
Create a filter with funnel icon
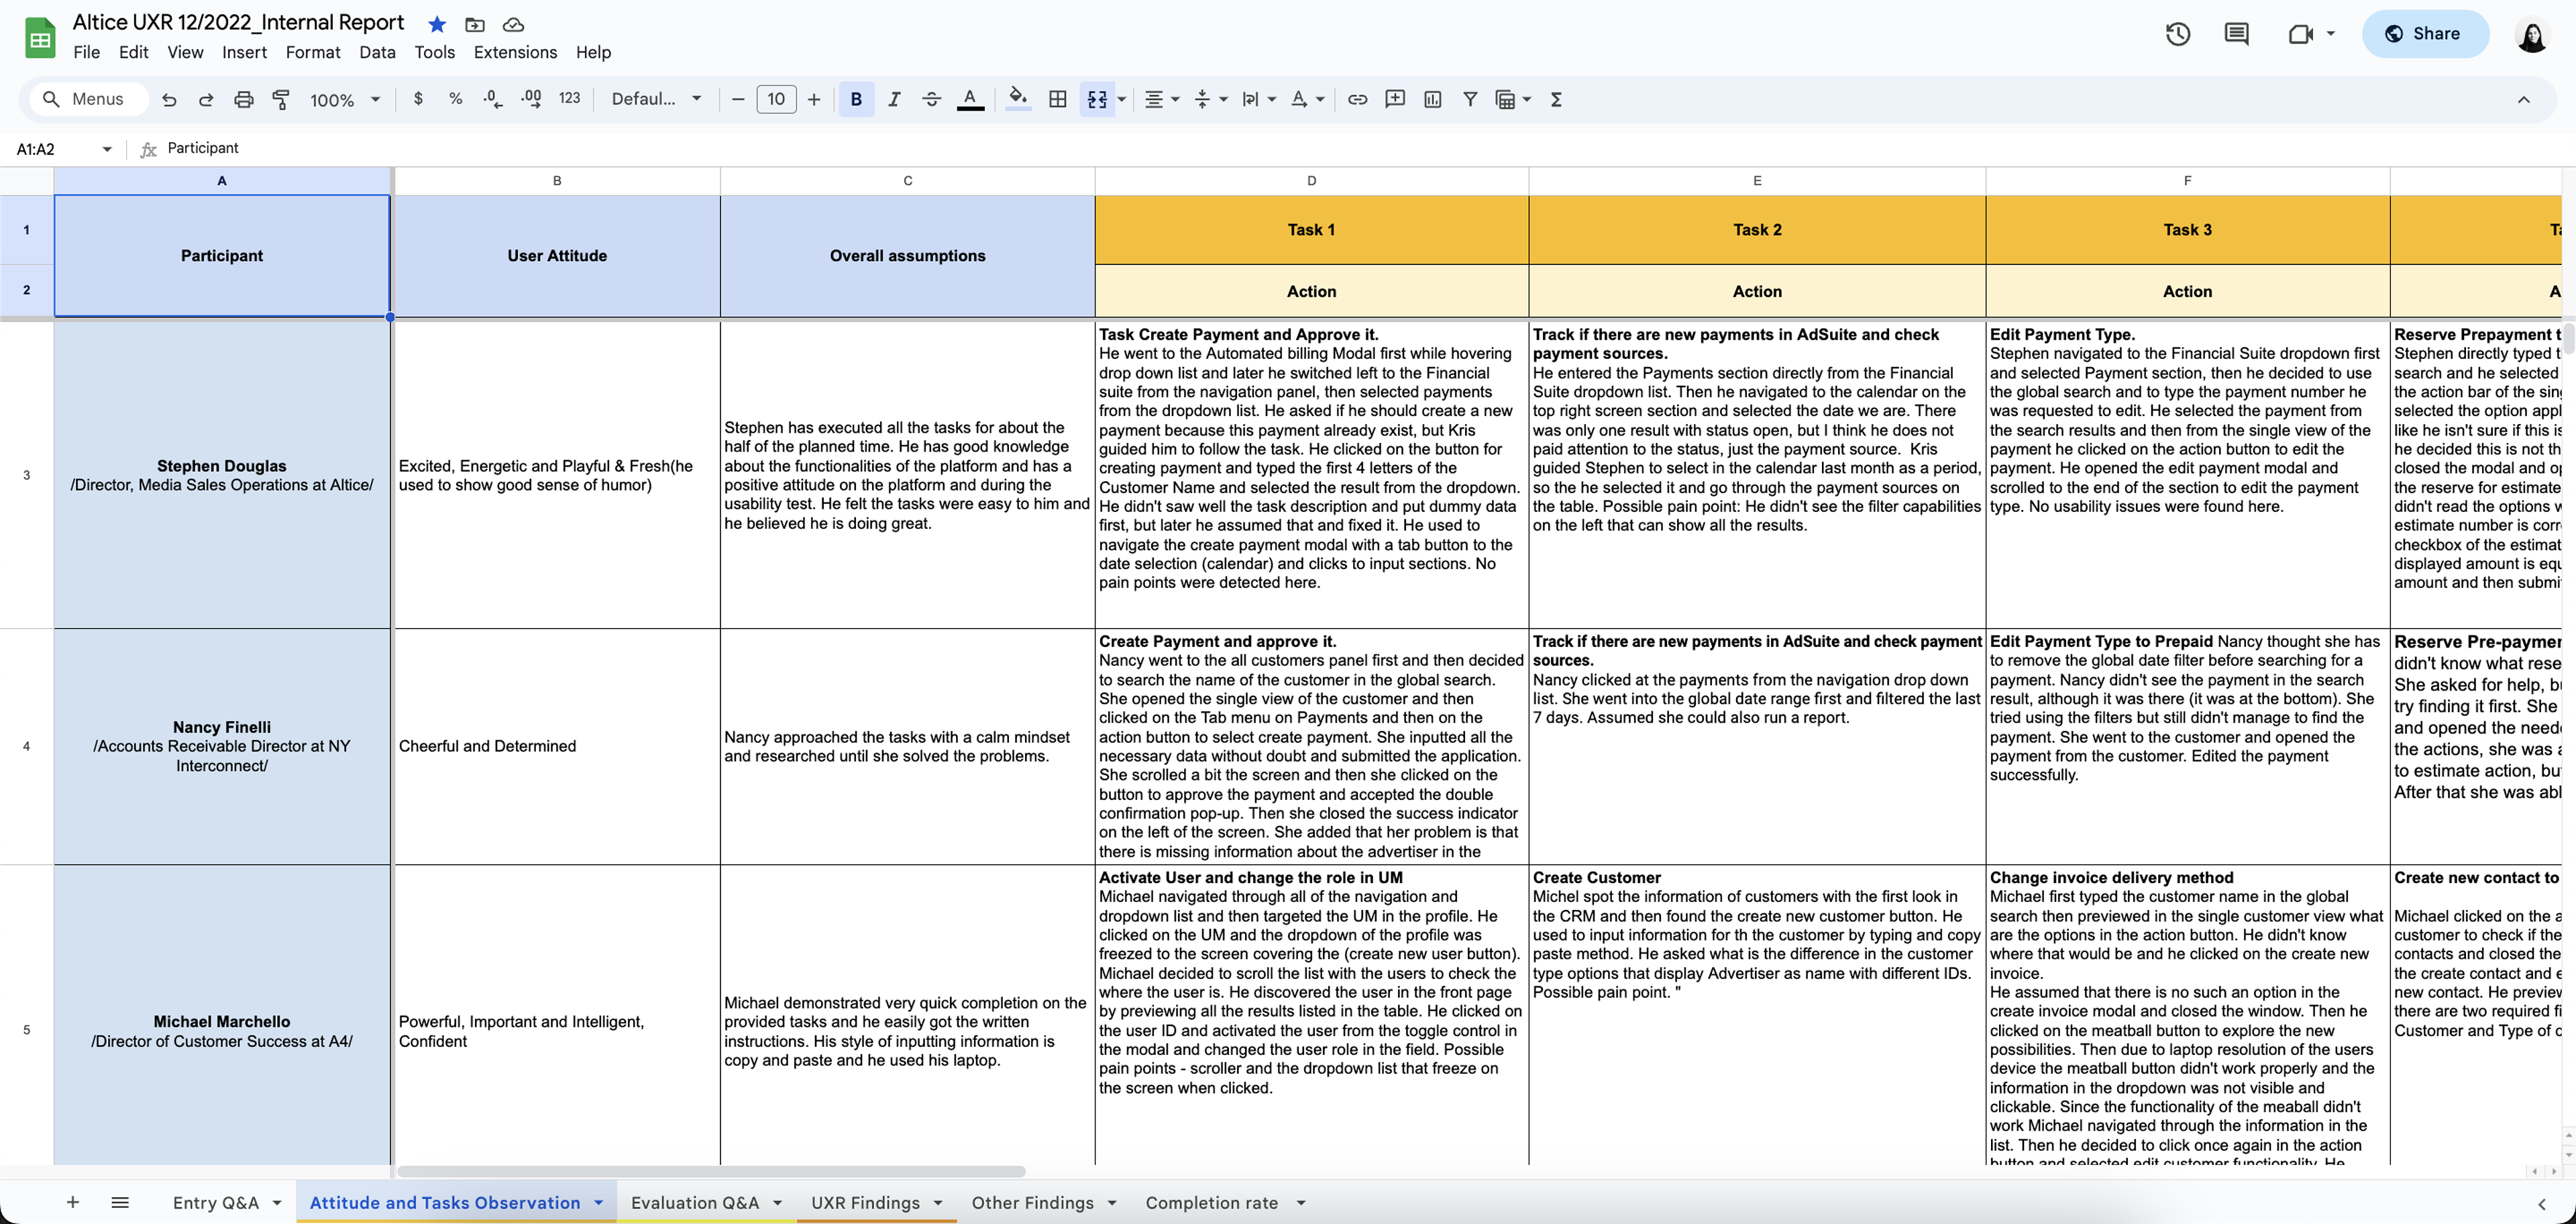(x=1470, y=99)
